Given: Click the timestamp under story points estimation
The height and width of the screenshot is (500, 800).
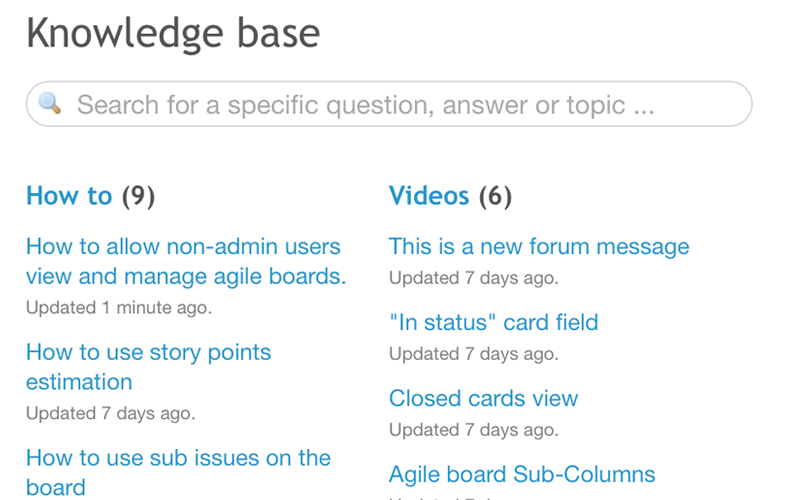Looking at the screenshot, I should pyautogui.click(x=110, y=413).
